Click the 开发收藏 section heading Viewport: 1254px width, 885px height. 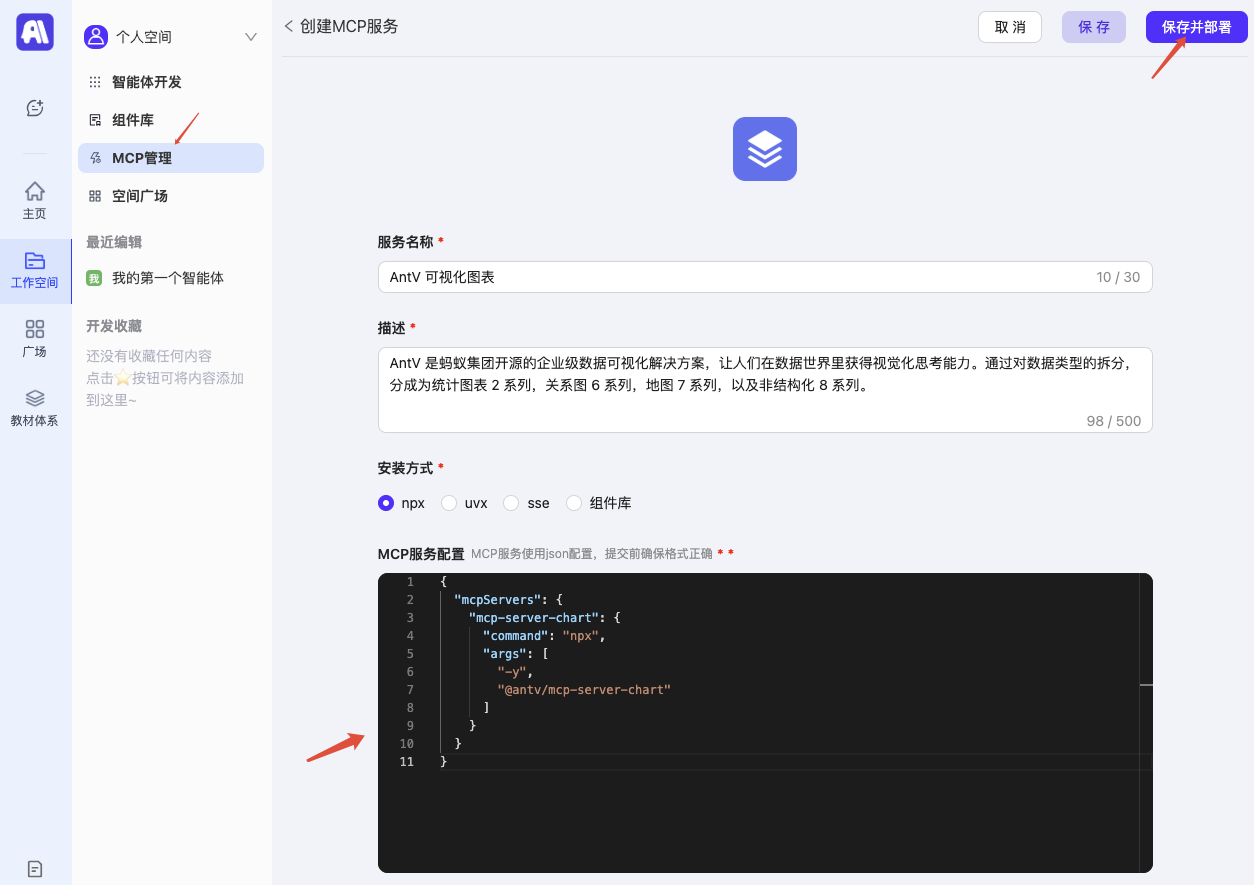pos(114,326)
